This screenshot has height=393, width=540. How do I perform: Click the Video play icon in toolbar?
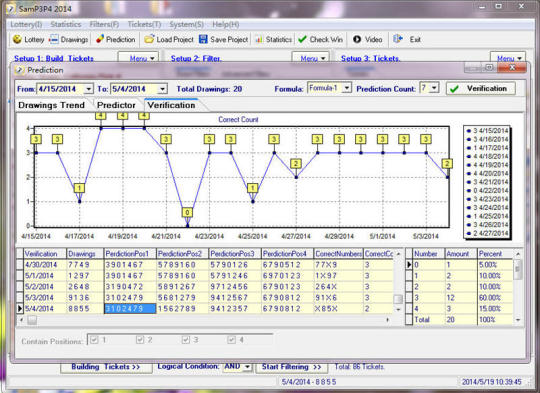[x=357, y=39]
